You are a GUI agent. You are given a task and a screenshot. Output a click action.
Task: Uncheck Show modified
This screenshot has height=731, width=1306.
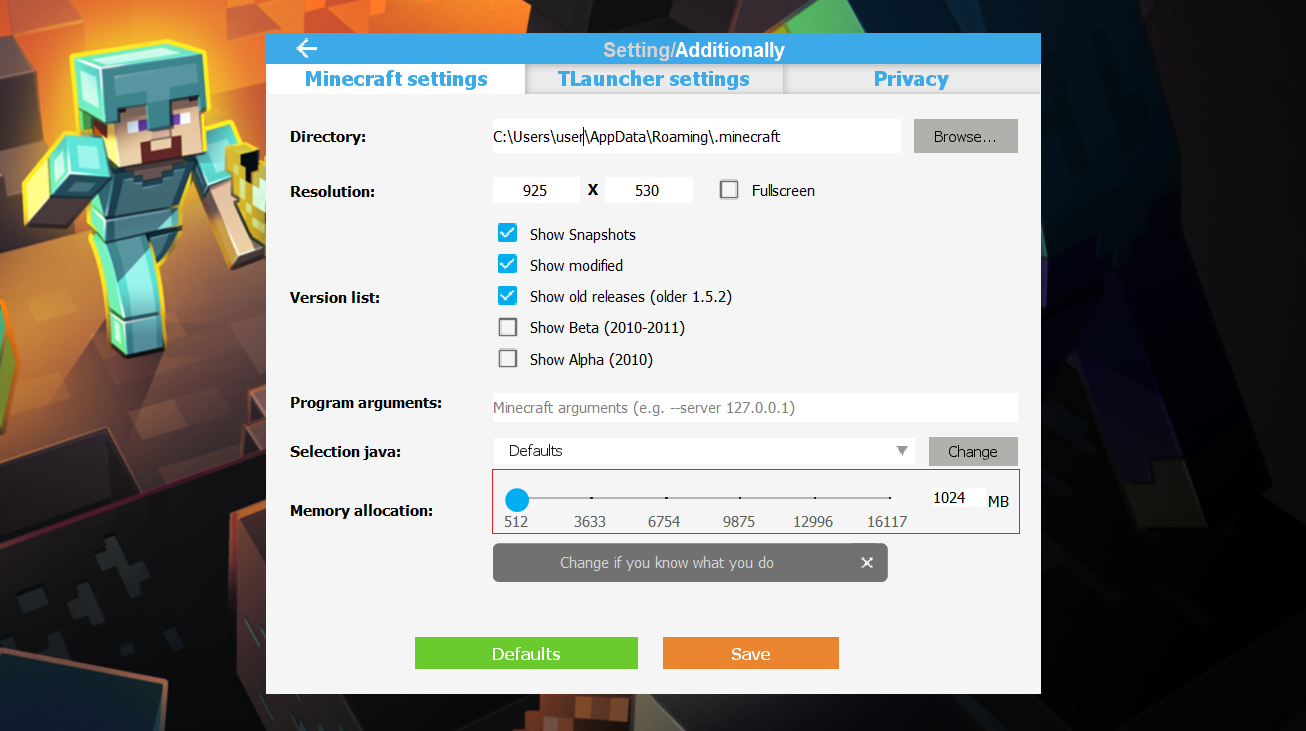click(x=507, y=264)
